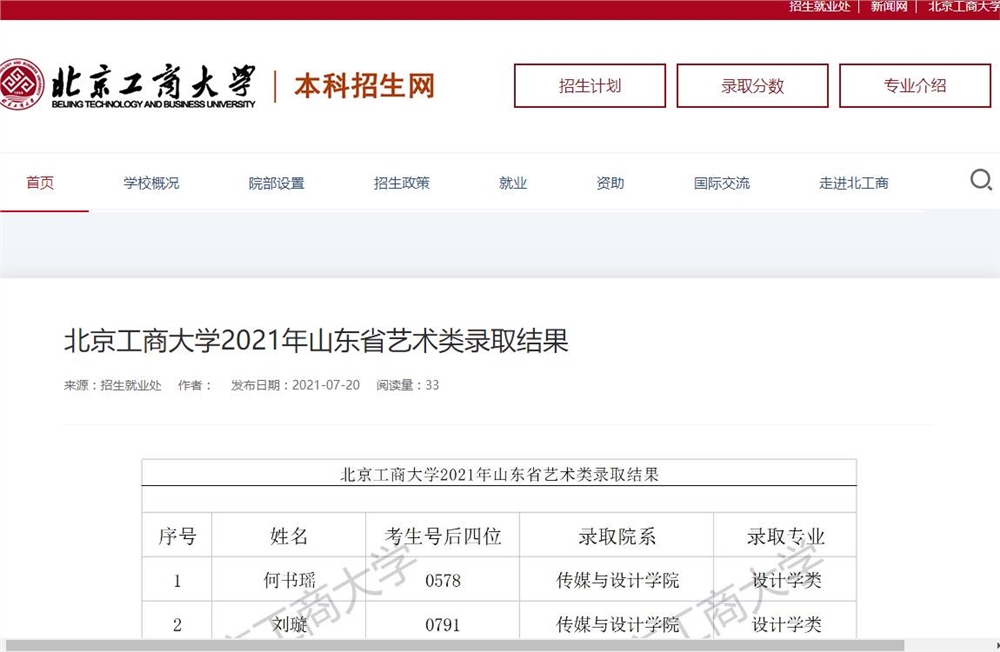Click the search magnifier icon
Image resolution: width=1000 pixels, height=652 pixels.
tap(981, 180)
